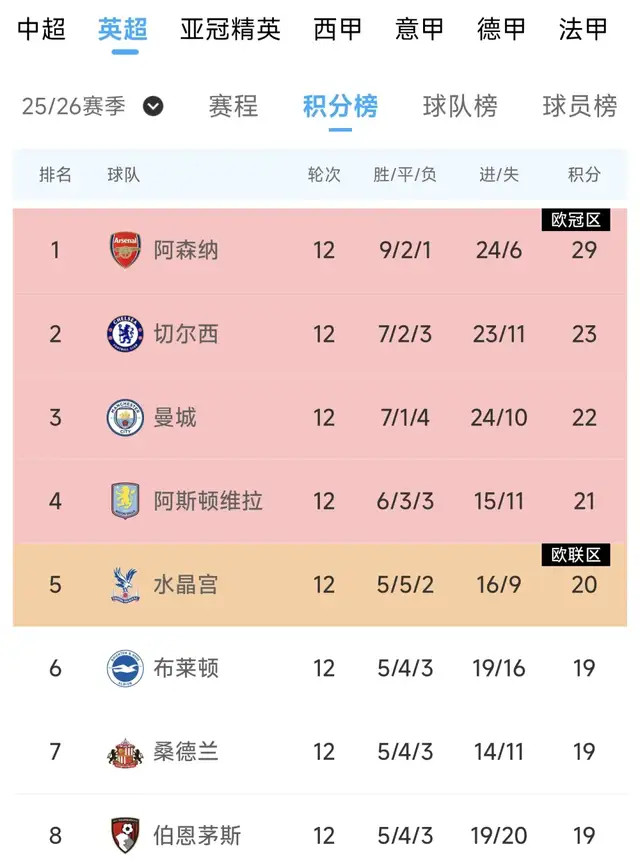Open the 赛程 schedule tab
Screen dimensions: 640x866
(x=233, y=106)
